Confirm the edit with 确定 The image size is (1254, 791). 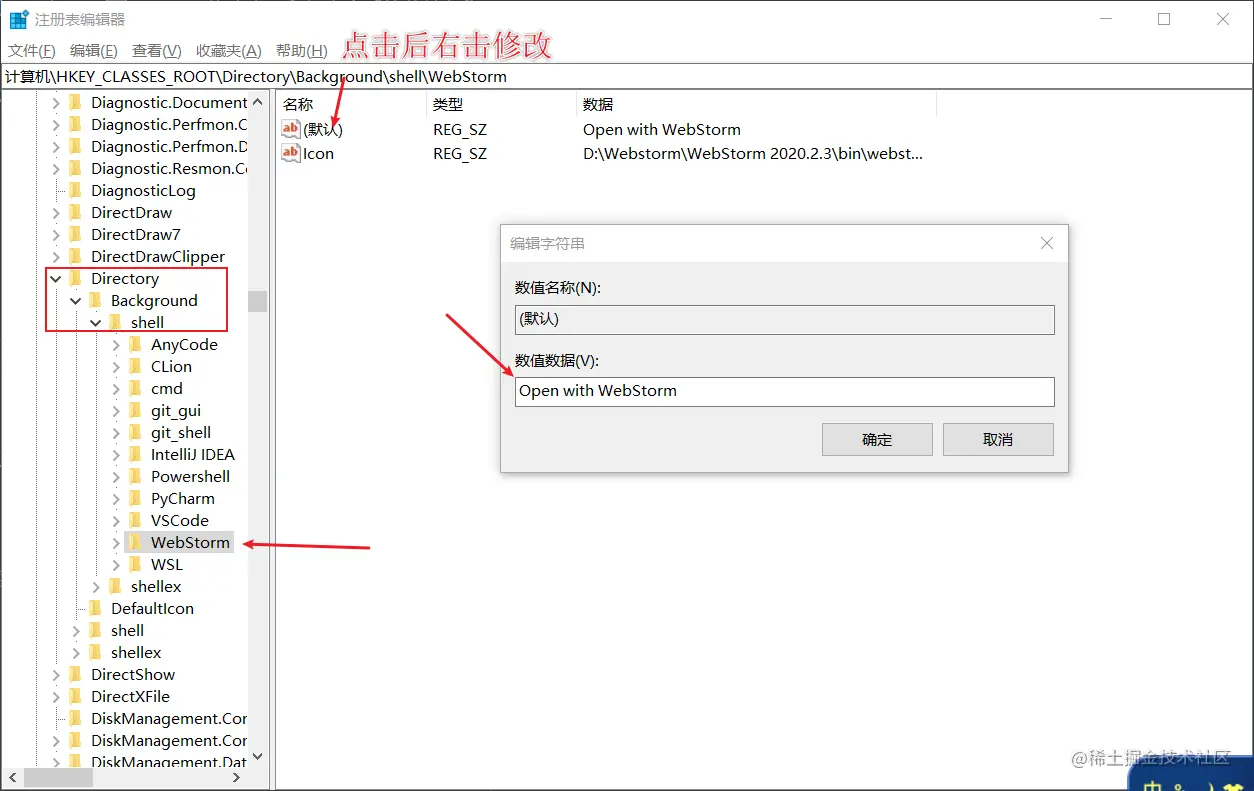877,439
